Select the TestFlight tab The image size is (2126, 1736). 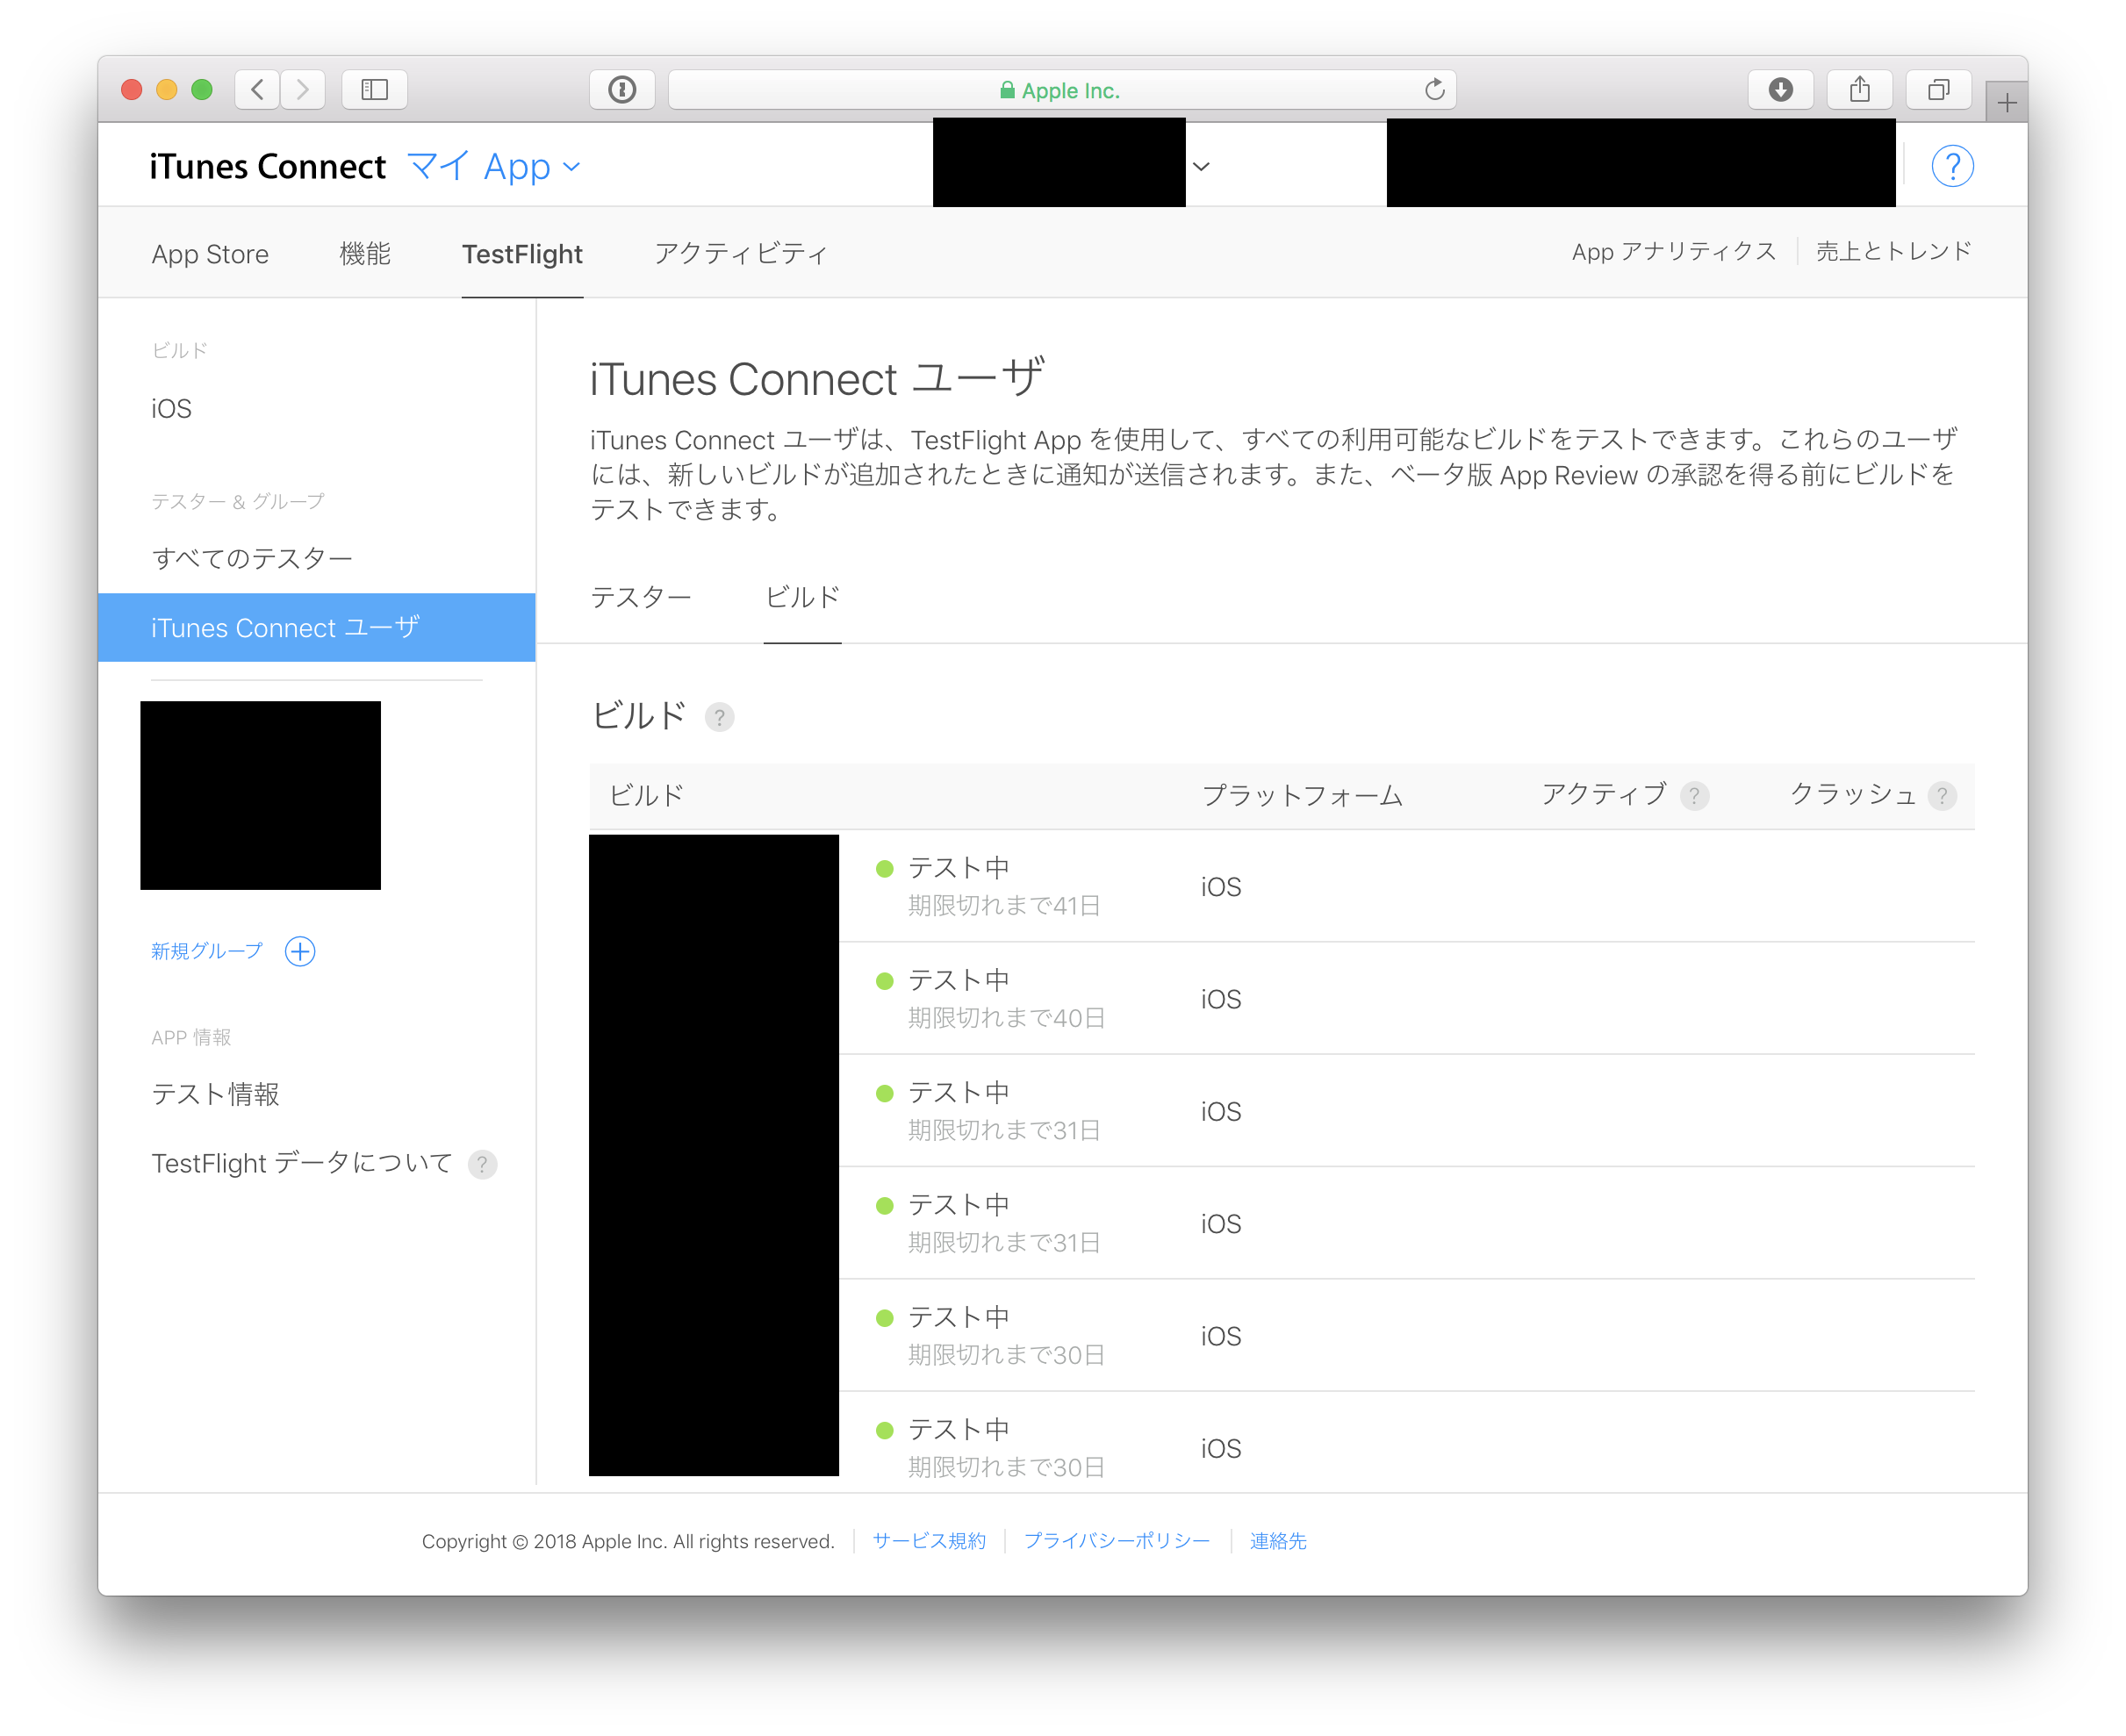(x=522, y=254)
